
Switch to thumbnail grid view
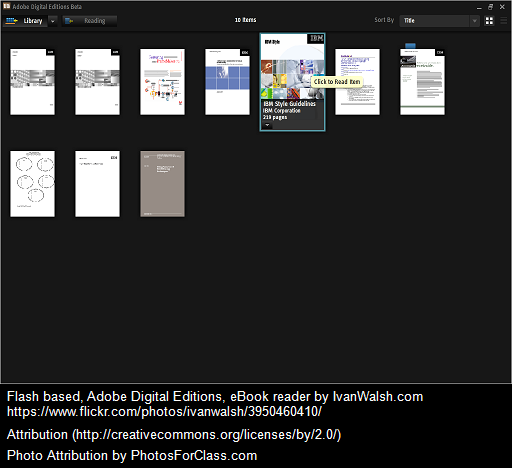(x=489, y=21)
